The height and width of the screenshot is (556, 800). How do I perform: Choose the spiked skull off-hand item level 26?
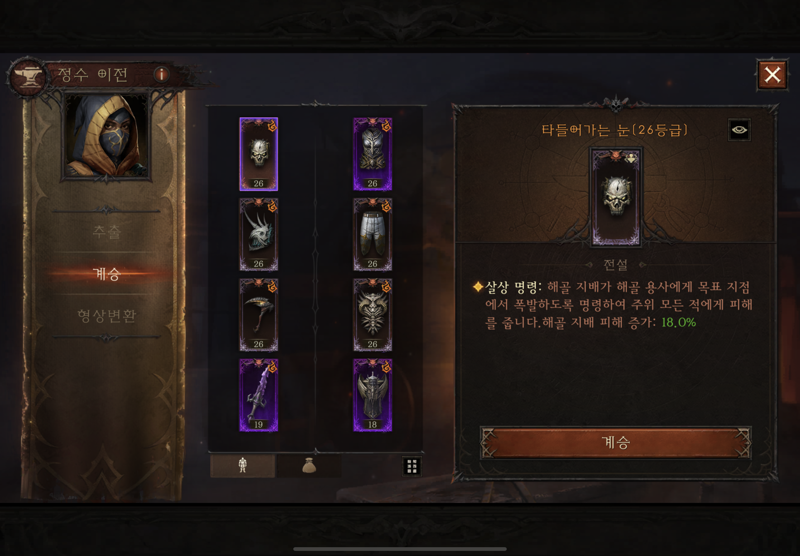[372, 315]
